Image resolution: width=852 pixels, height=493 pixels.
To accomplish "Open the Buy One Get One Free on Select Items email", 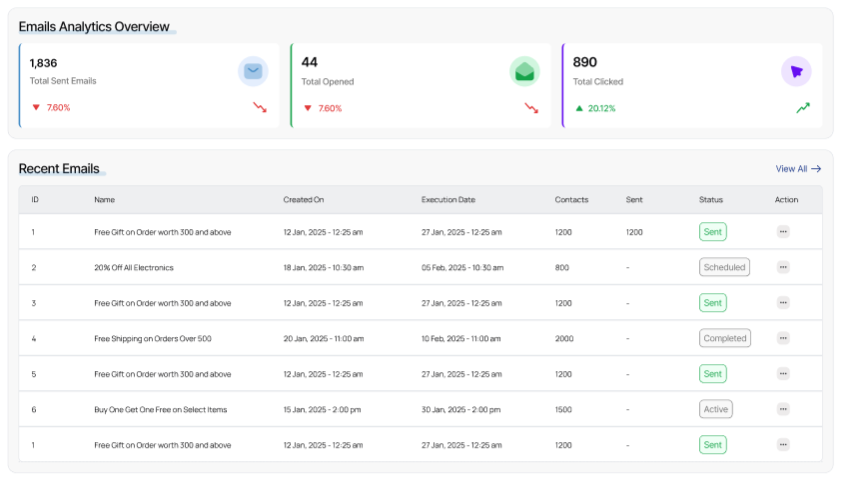I will point(159,409).
